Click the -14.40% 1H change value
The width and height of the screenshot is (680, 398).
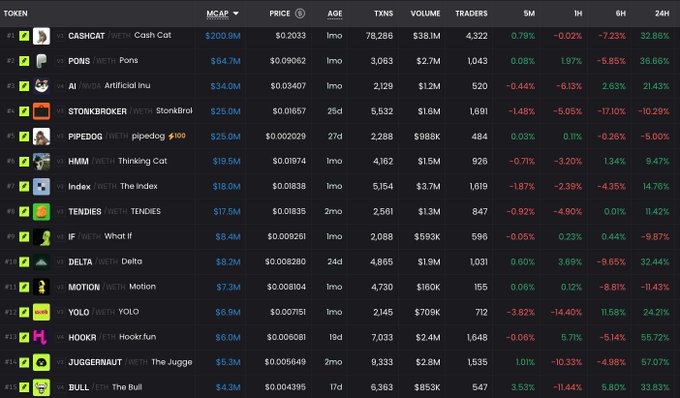[x=566, y=312]
